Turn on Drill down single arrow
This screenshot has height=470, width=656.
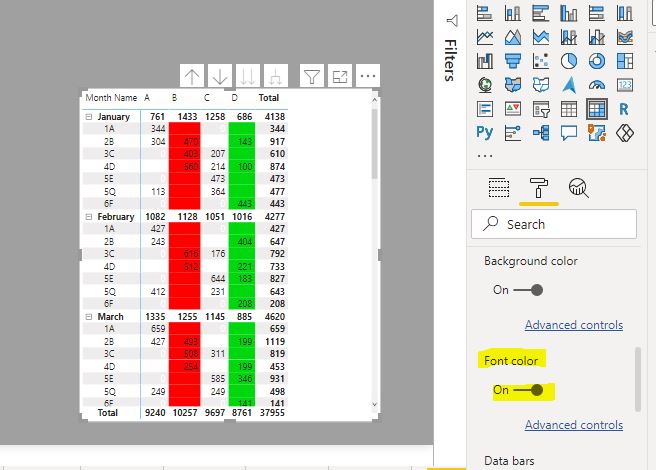(220, 76)
